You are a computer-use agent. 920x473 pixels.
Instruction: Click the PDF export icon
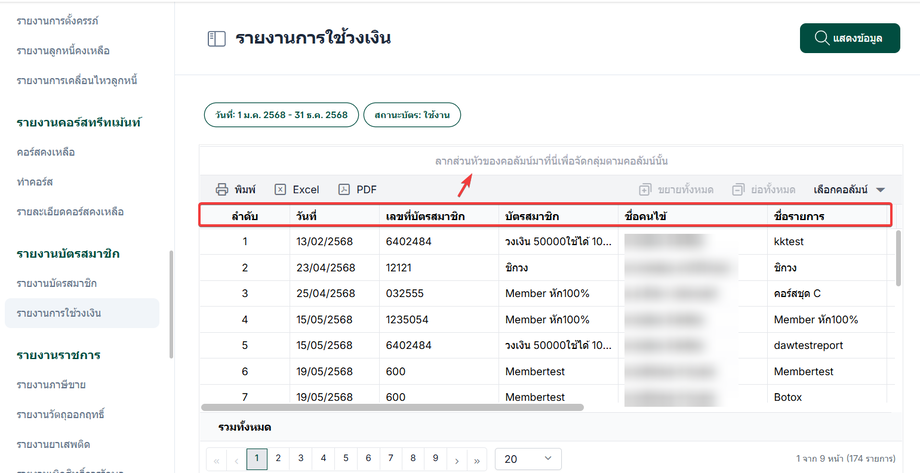(344, 190)
